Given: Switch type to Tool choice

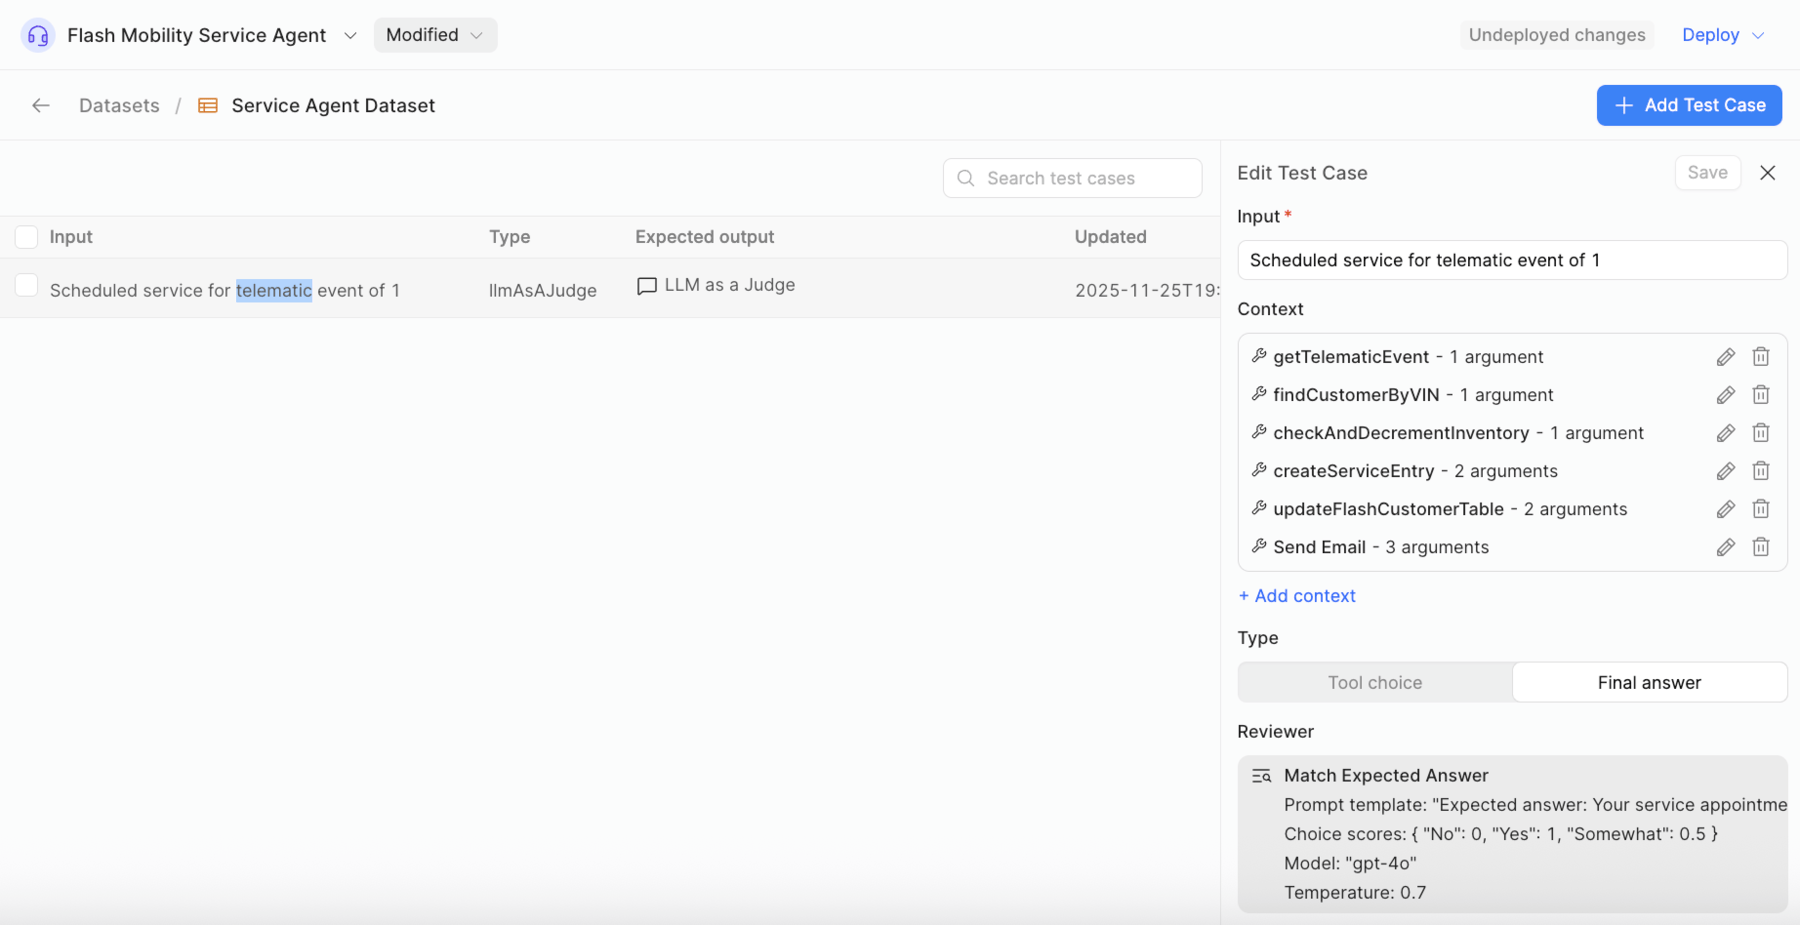Looking at the screenshot, I should coord(1374,682).
